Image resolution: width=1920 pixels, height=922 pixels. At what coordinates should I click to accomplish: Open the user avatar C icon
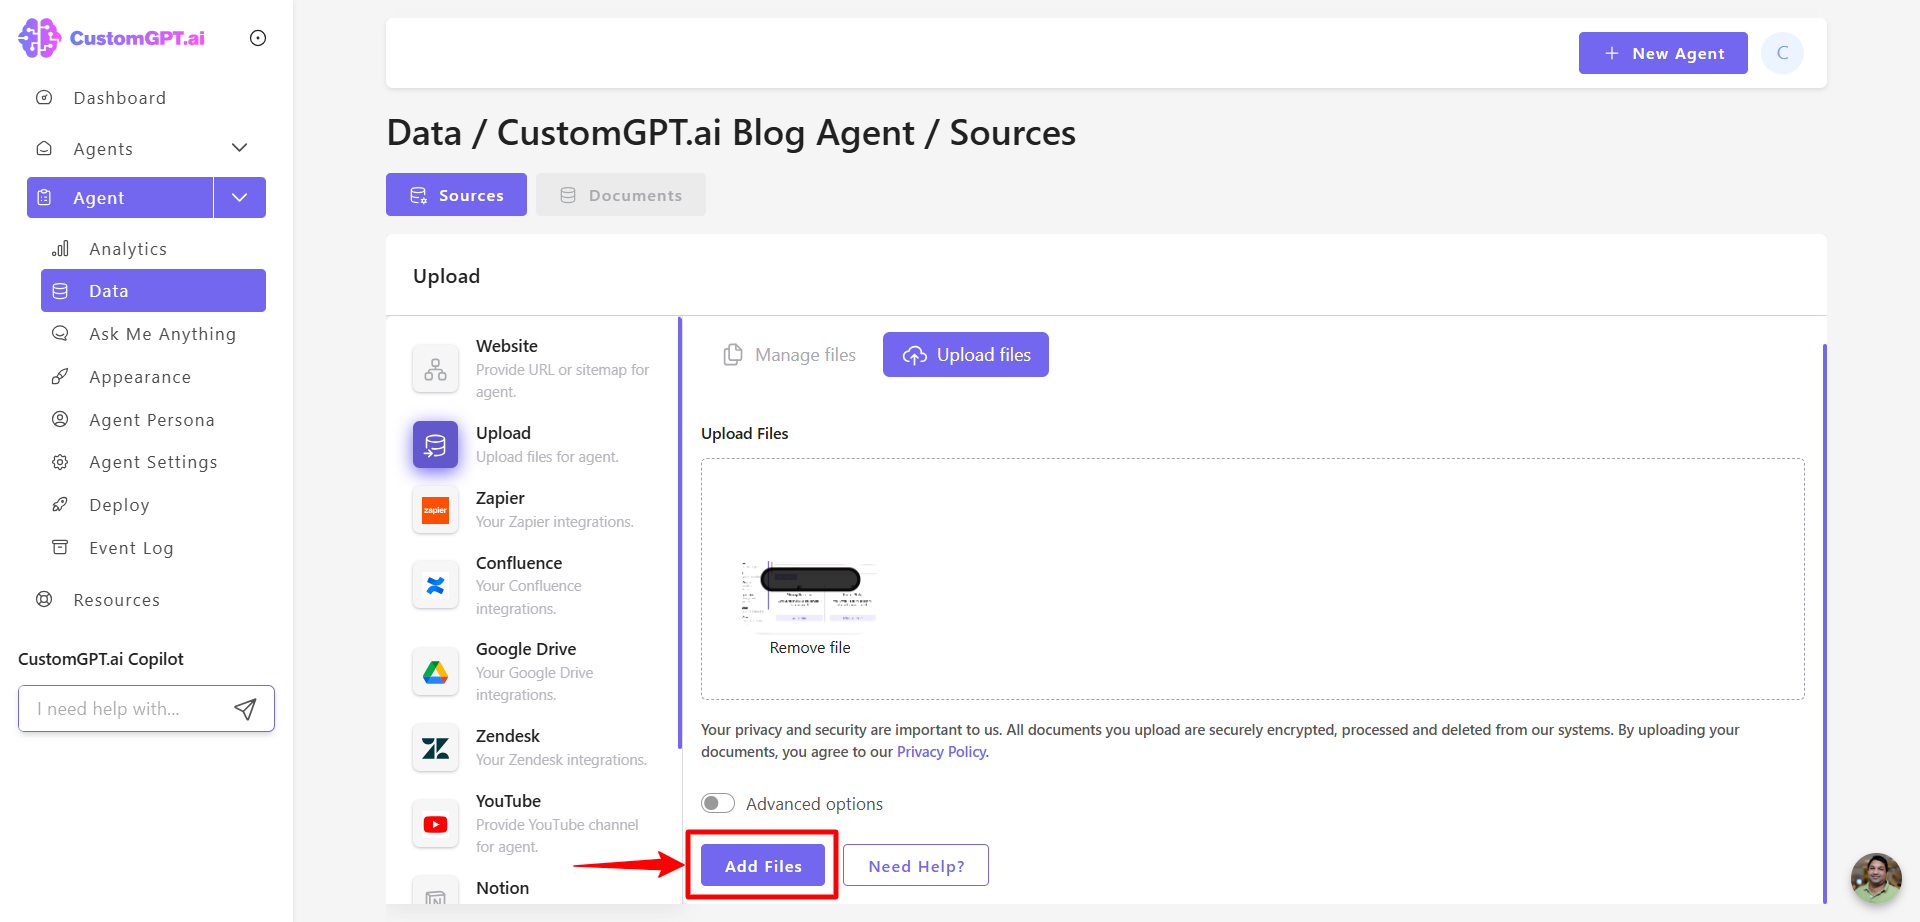(1782, 53)
